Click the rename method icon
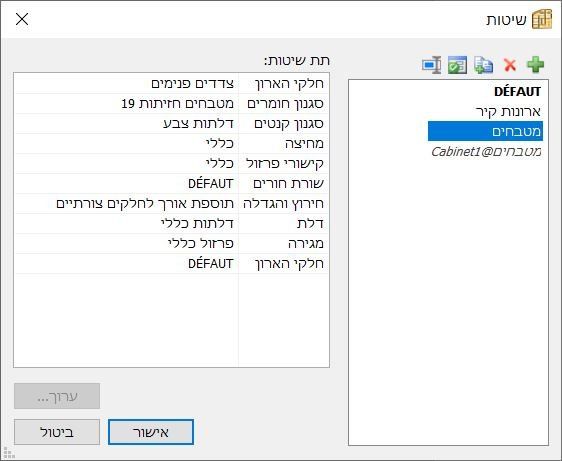Image resolution: width=562 pixels, height=461 pixels. [432, 65]
